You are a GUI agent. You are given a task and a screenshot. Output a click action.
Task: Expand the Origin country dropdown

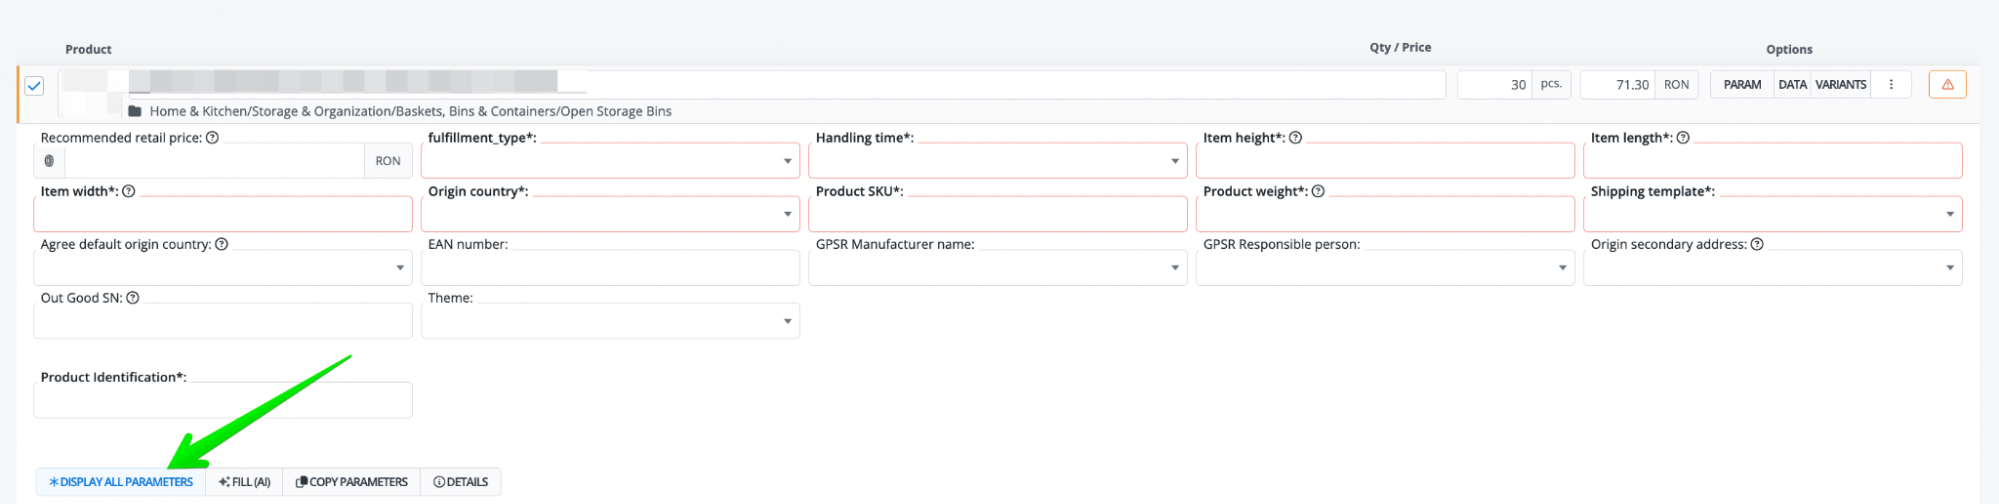click(x=610, y=214)
